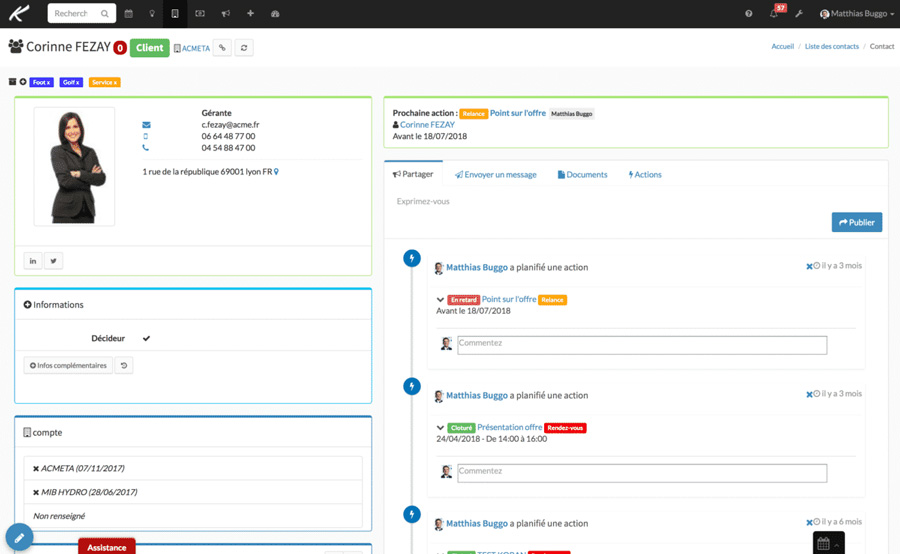Open the megaphone icon in the navbar
Image resolution: width=900 pixels, height=554 pixels.
[225, 14]
